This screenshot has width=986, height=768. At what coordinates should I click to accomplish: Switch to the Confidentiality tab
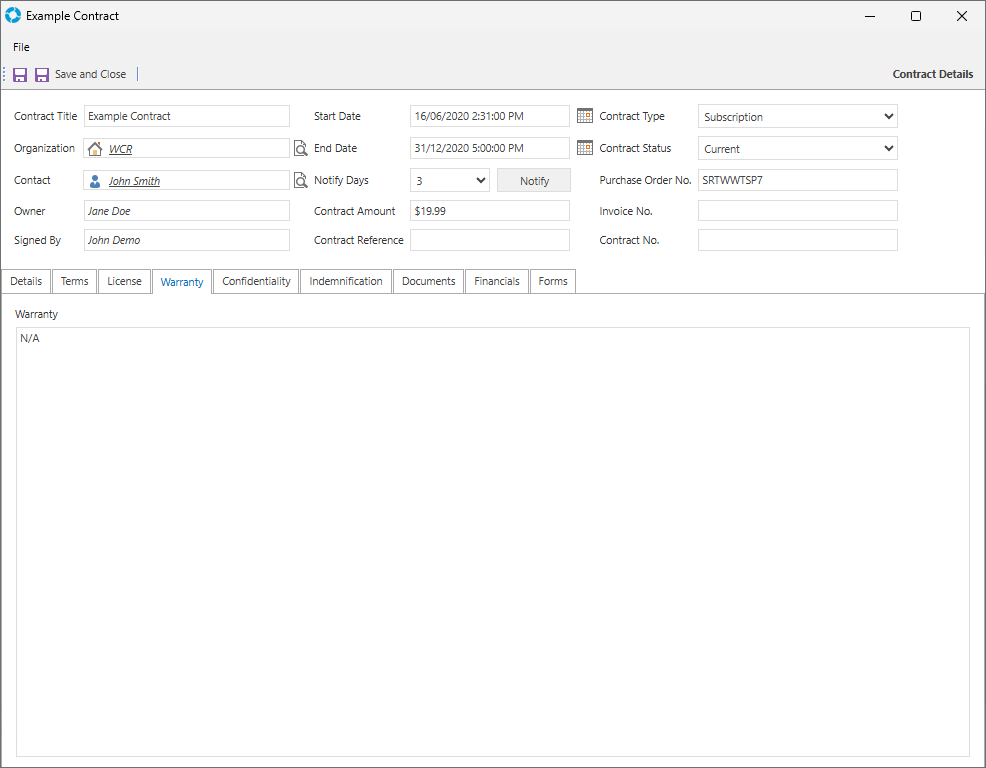click(256, 282)
